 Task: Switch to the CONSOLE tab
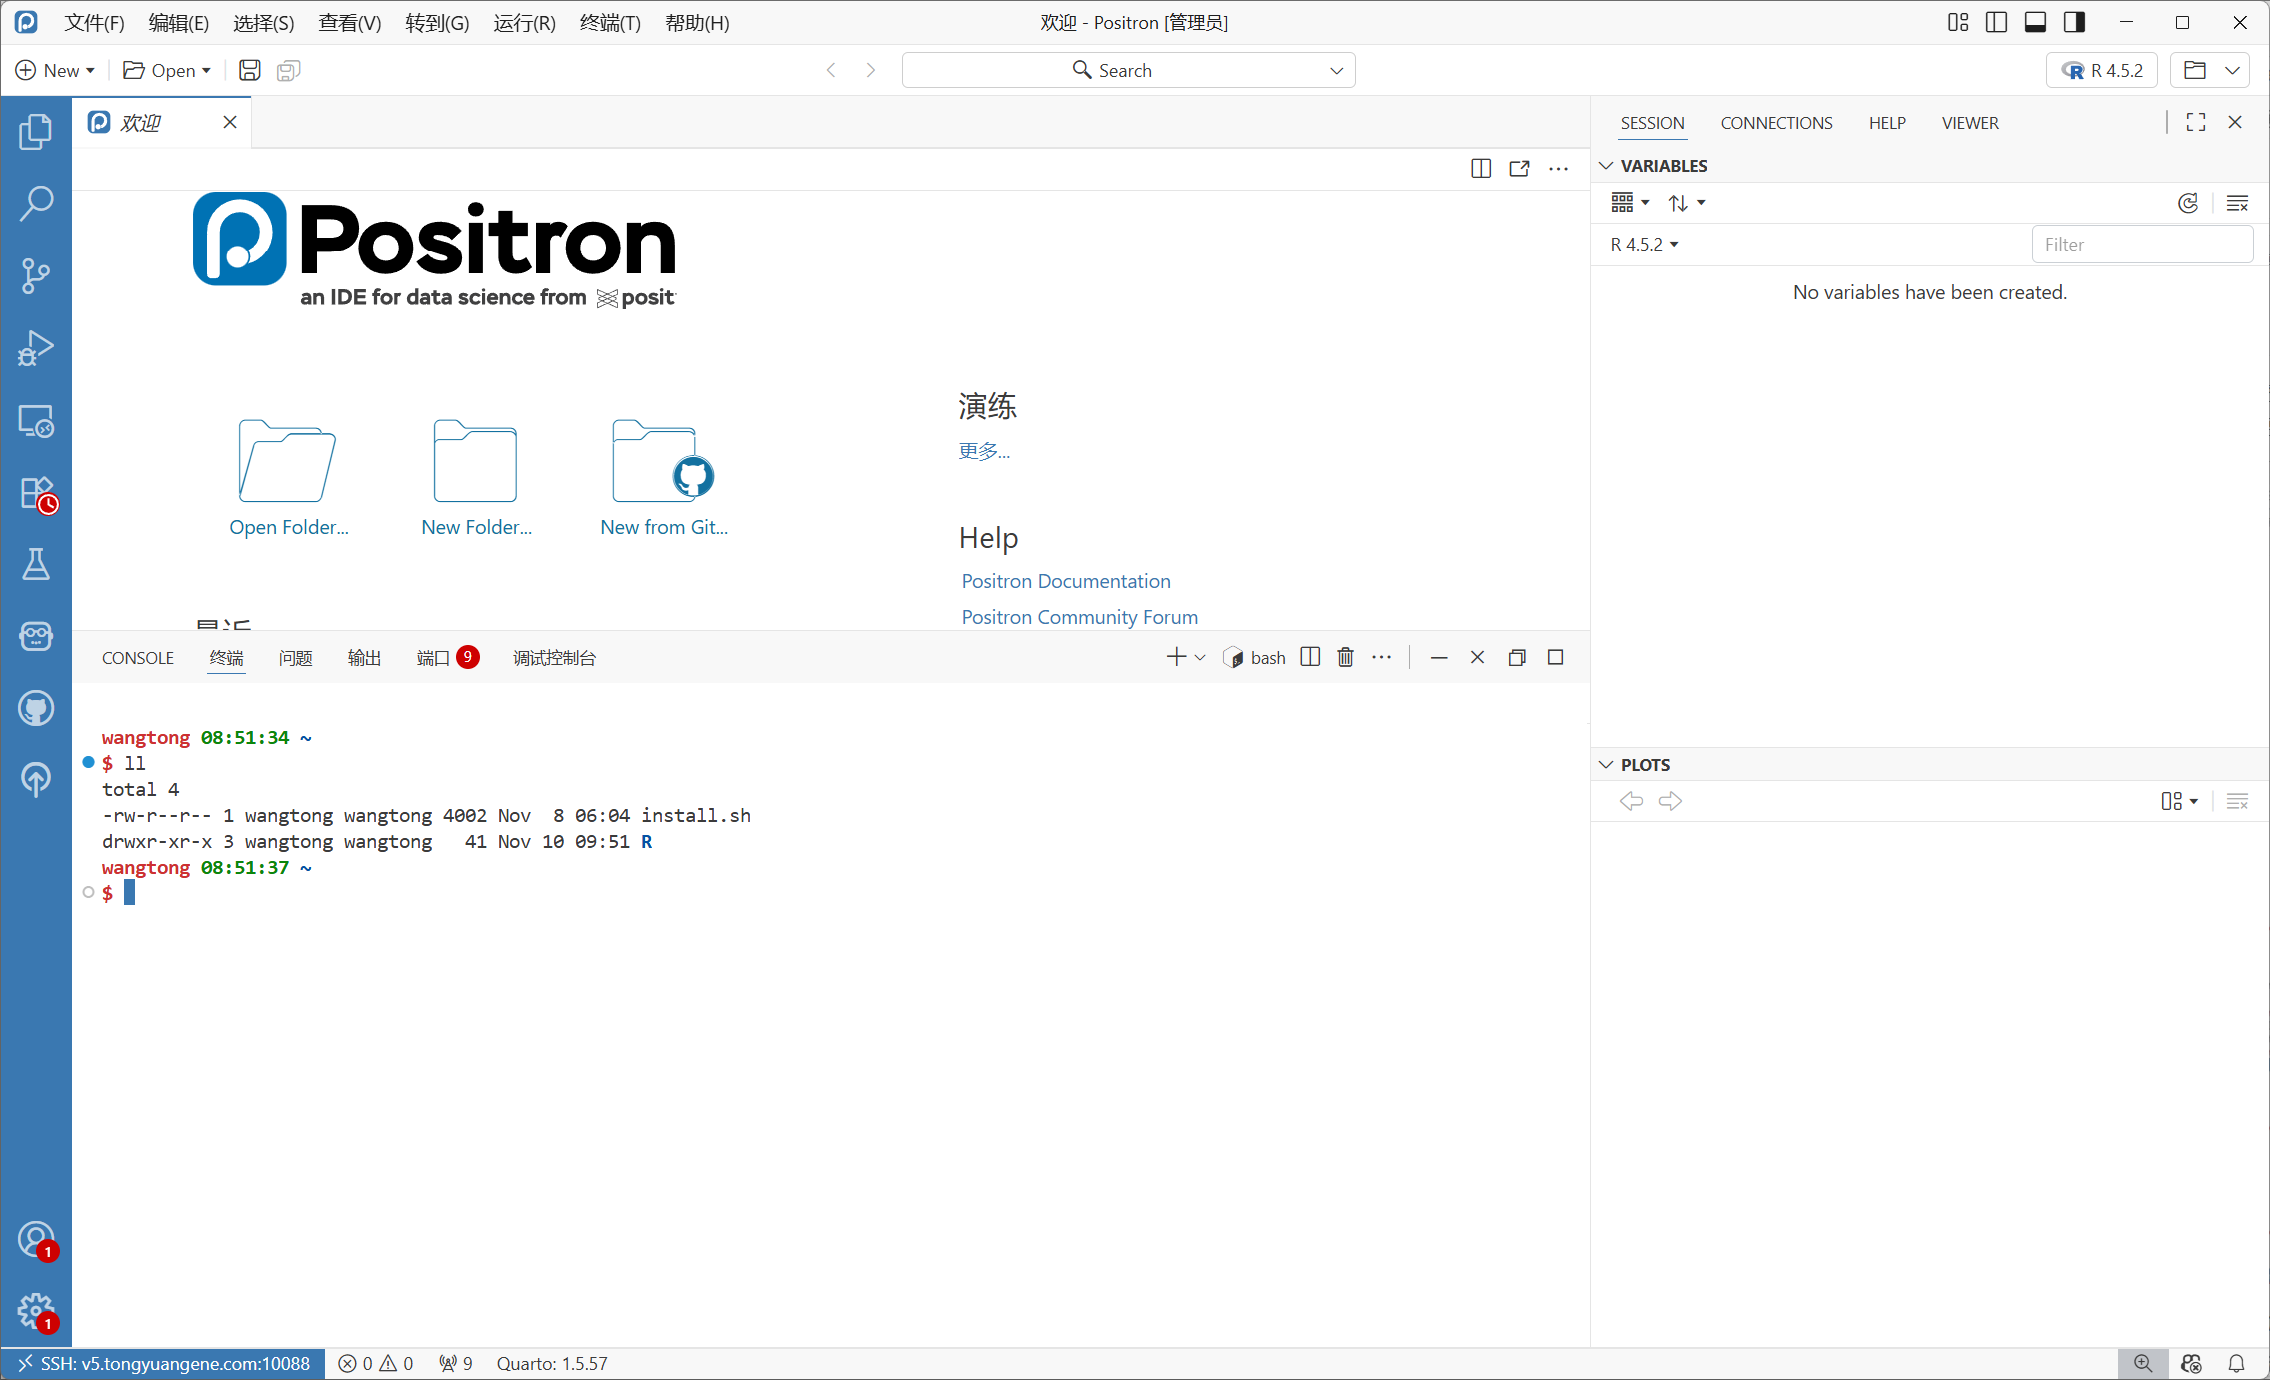click(138, 657)
